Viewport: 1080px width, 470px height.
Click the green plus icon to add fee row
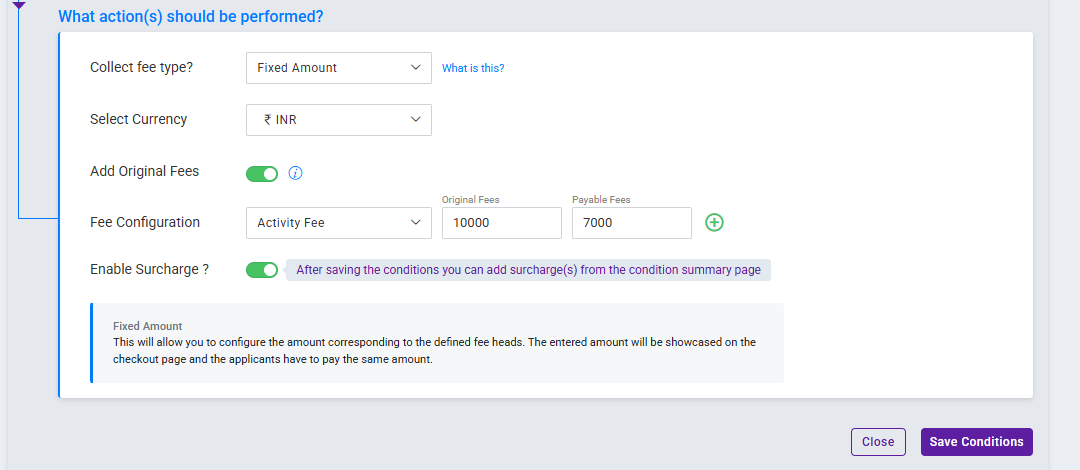(714, 222)
